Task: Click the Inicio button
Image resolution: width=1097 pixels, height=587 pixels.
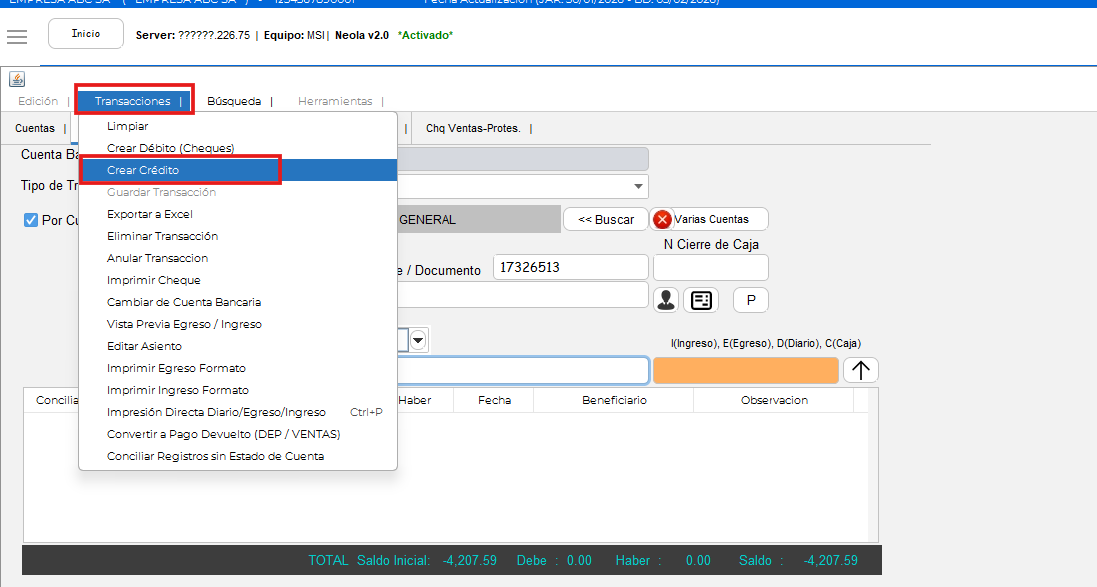Action: tap(86, 34)
